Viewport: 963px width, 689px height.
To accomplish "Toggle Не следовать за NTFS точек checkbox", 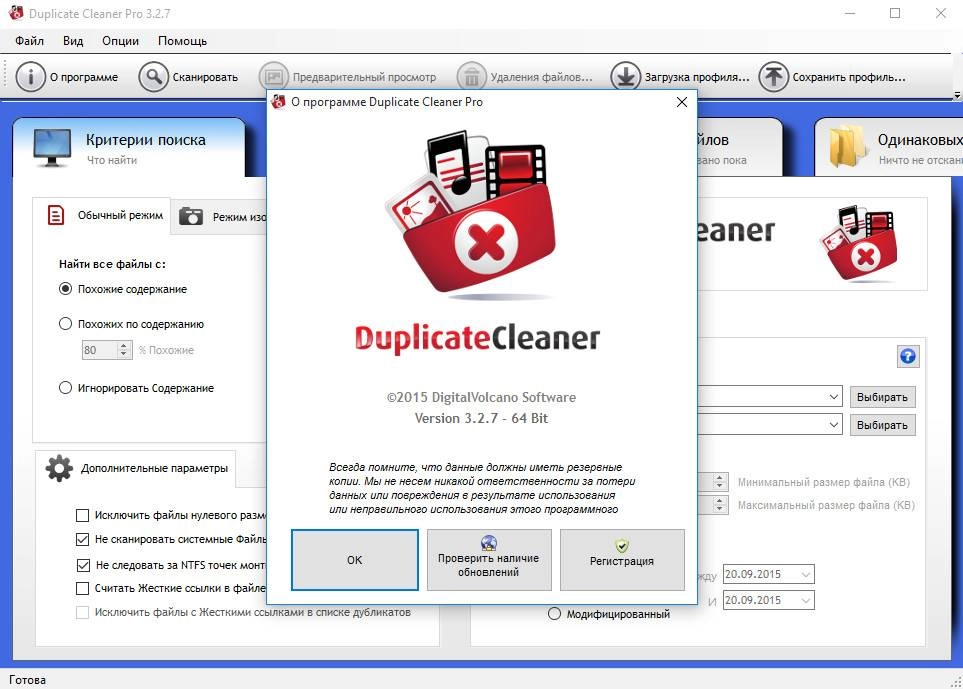I will click(83, 565).
